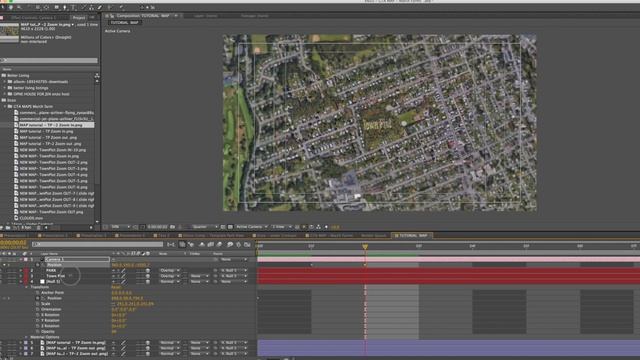
Task: Switch to the Project panel tab
Action: (x=78, y=18)
